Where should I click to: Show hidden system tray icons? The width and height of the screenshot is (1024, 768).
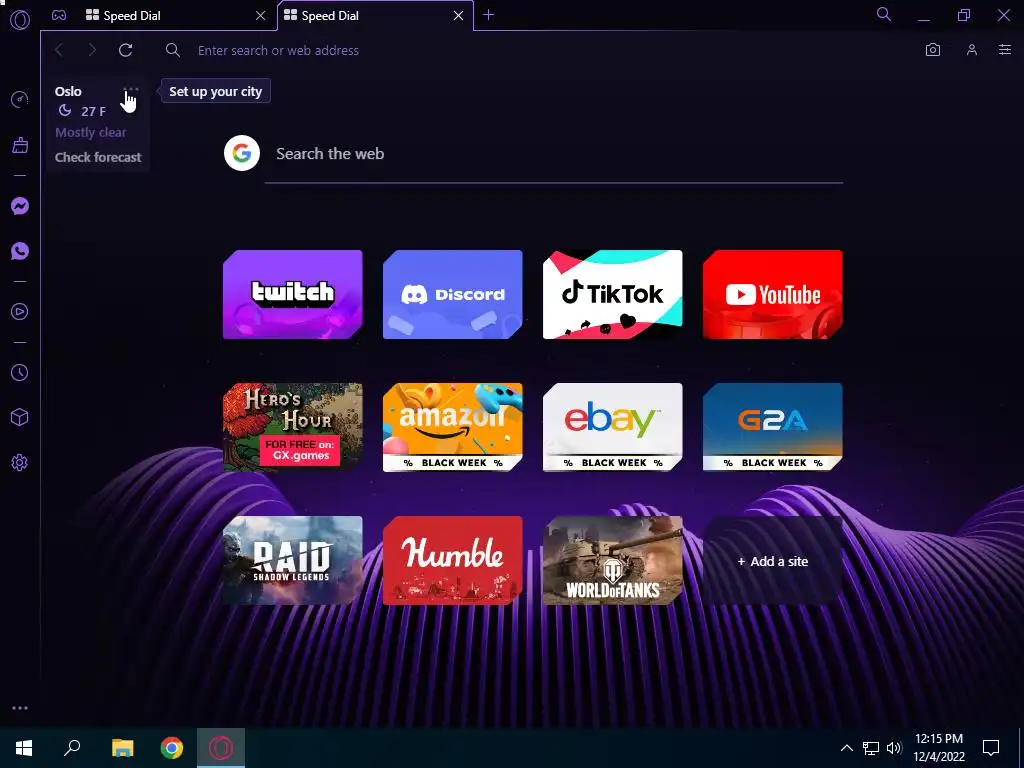click(846, 748)
